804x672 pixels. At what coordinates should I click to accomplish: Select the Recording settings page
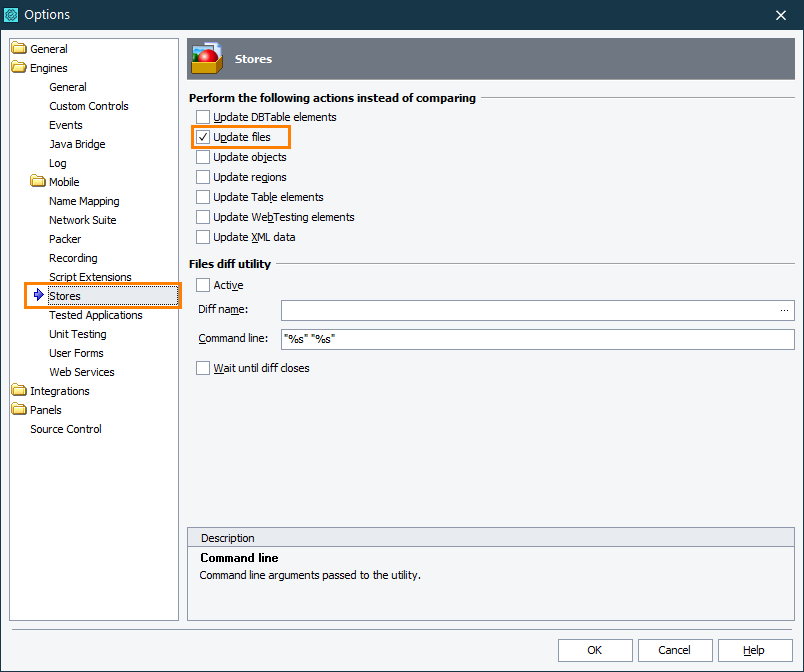(x=74, y=257)
